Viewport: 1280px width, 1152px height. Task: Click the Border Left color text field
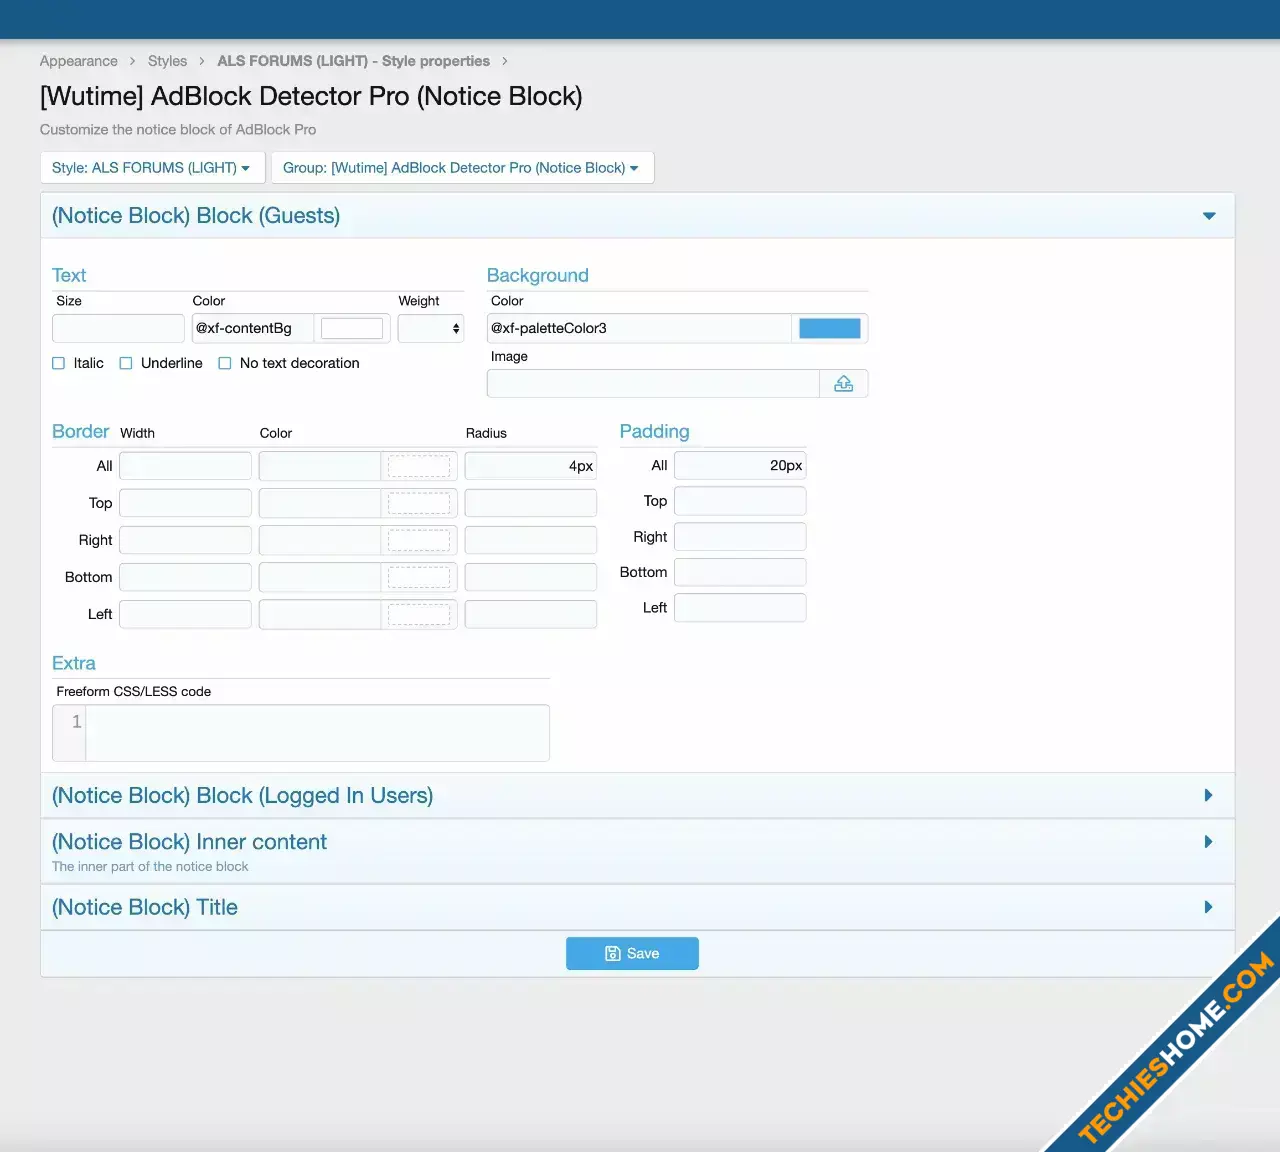click(x=320, y=614)
